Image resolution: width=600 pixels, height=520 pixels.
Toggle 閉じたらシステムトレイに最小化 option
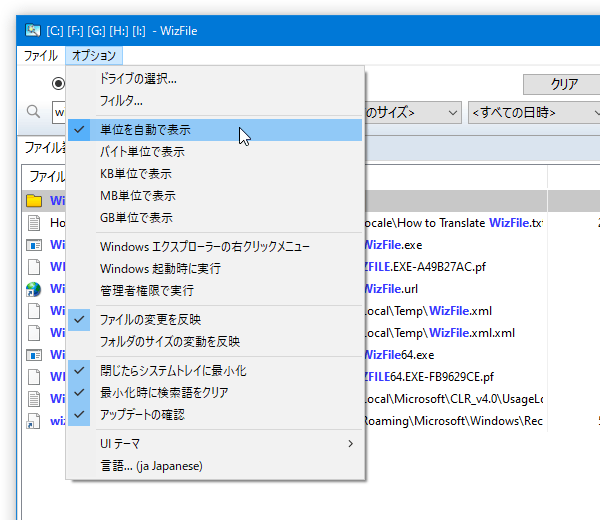pyautogui.click(x=215, y=371)
